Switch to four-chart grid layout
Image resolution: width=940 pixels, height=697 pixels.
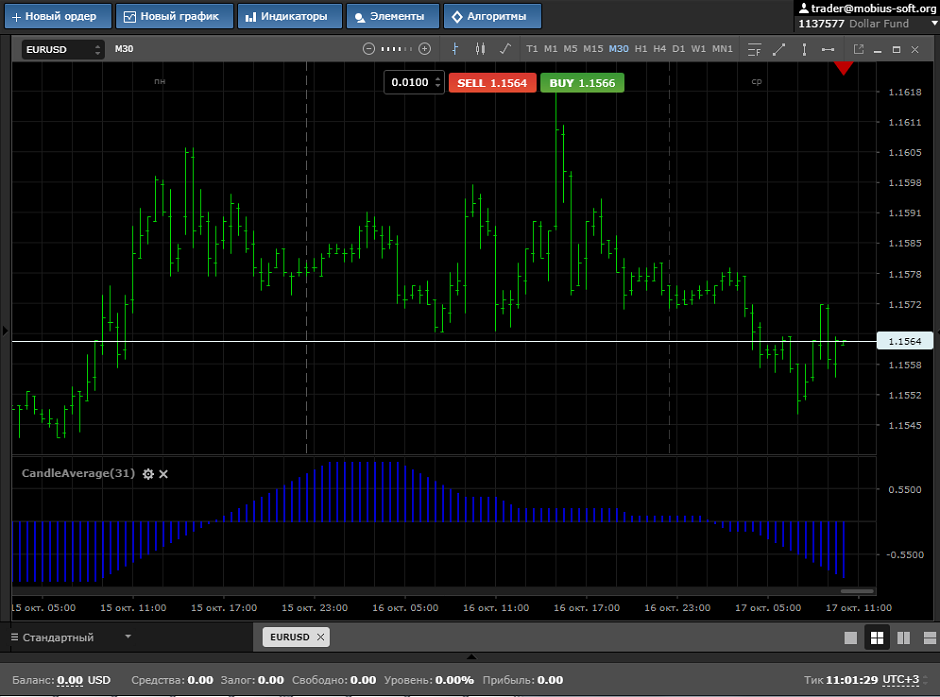[876, 638]
